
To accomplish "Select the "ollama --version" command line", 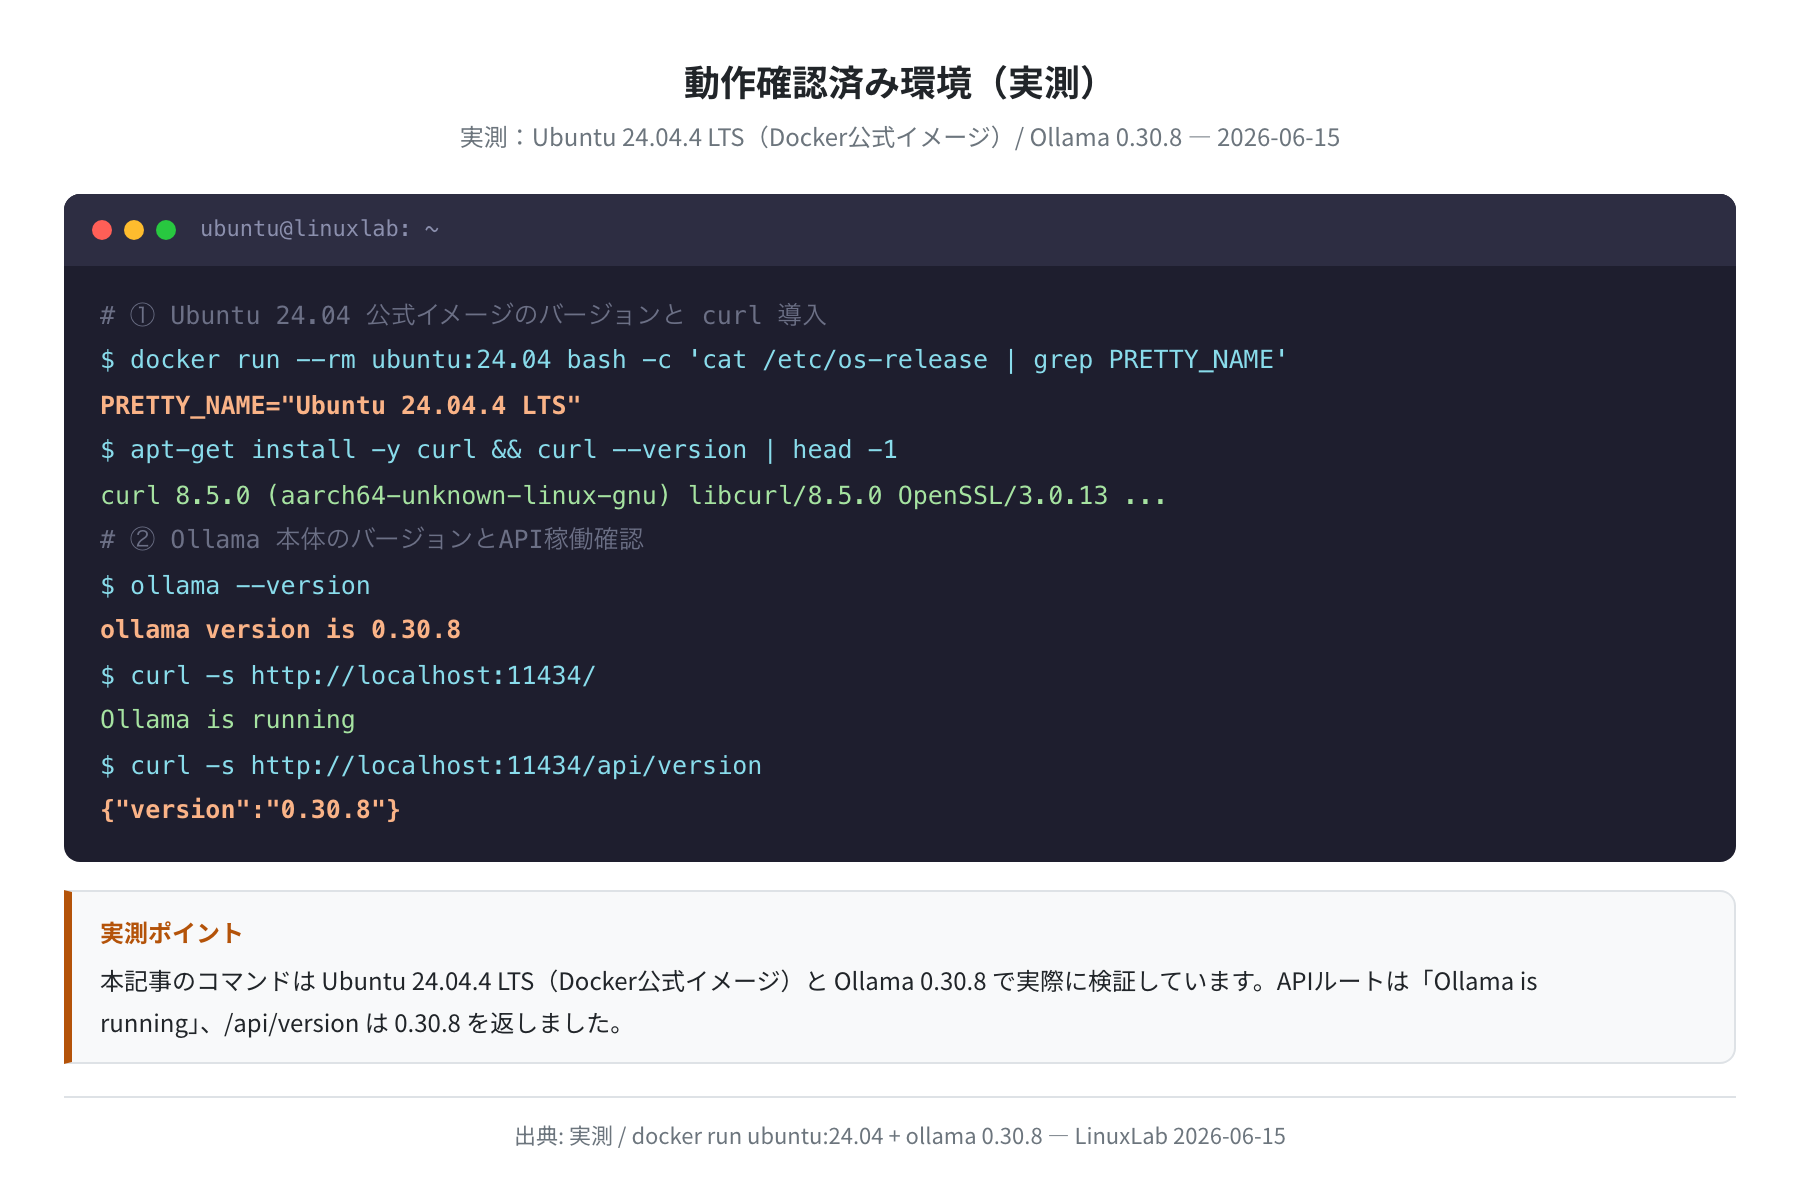I will [x=236, y=585].
